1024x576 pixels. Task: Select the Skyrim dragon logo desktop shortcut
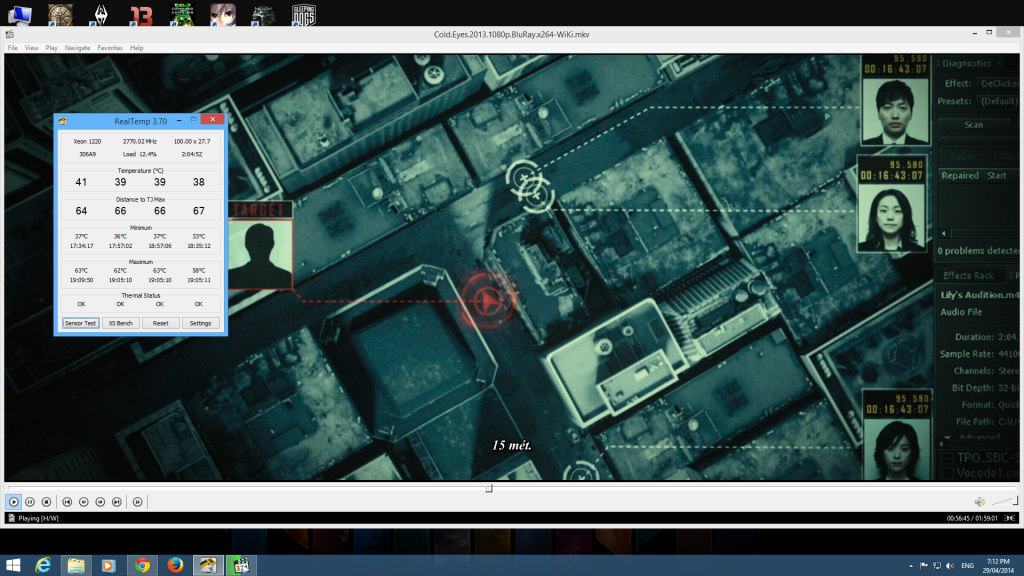click(101, 14)
